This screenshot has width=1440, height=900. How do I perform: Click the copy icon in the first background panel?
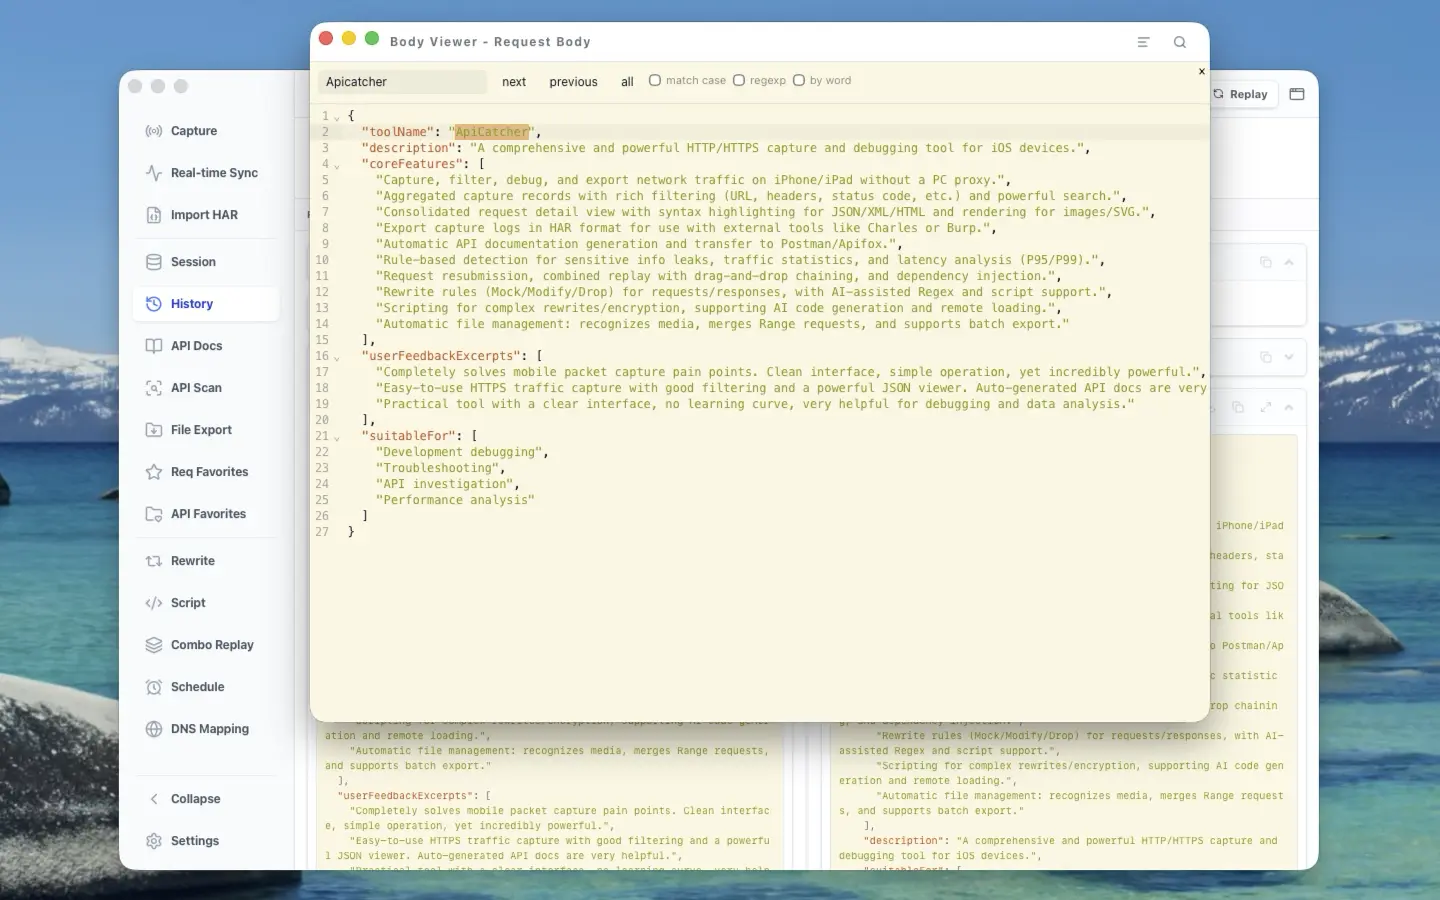click(x=1265, y=262)
